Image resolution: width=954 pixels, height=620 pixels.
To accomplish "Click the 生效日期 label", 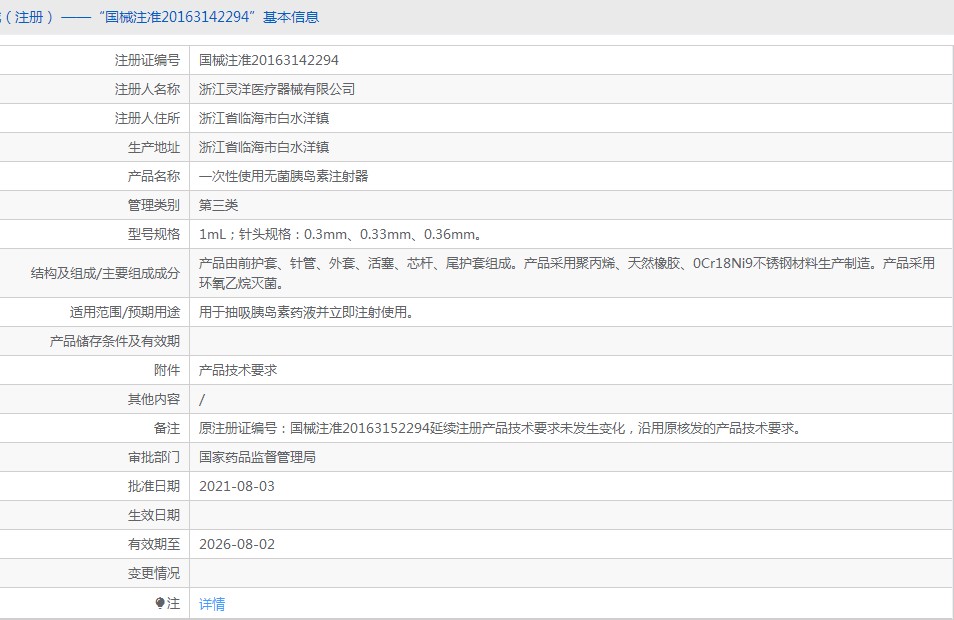I will pyautogui.click(x=154, y=515).
